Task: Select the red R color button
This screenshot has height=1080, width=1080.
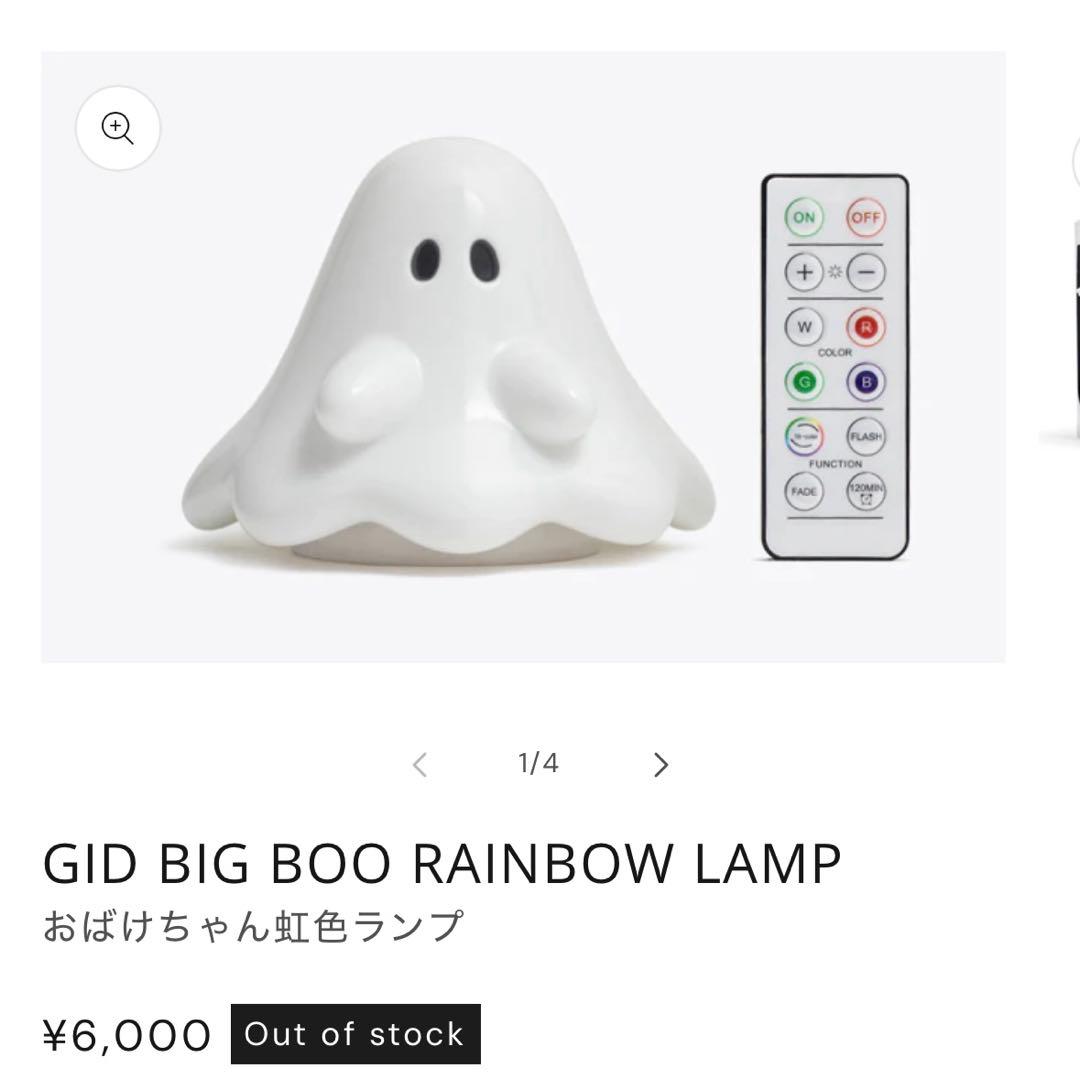Action: coord(866,327)
